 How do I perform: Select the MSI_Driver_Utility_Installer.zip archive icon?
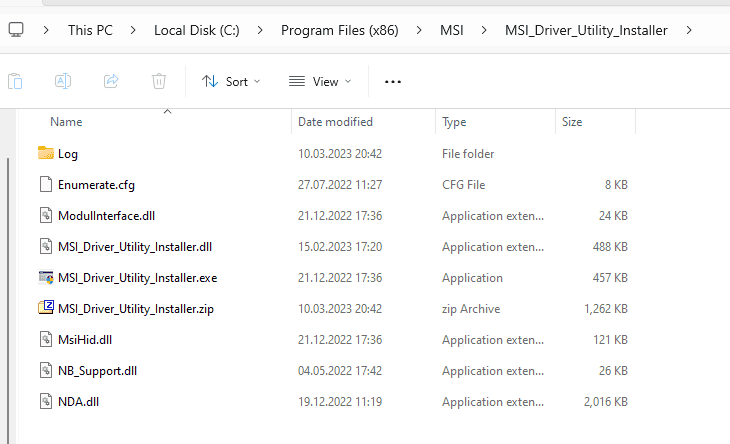[x=46, y=308]
